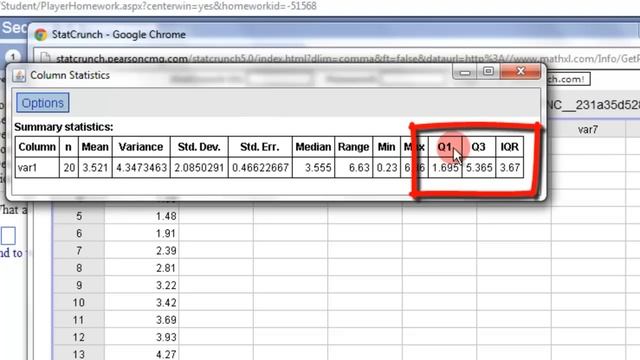This screenshot has width=640, height=360.
Task: Select row 8 header in spreadsheet
Action: tap(79, 268)
